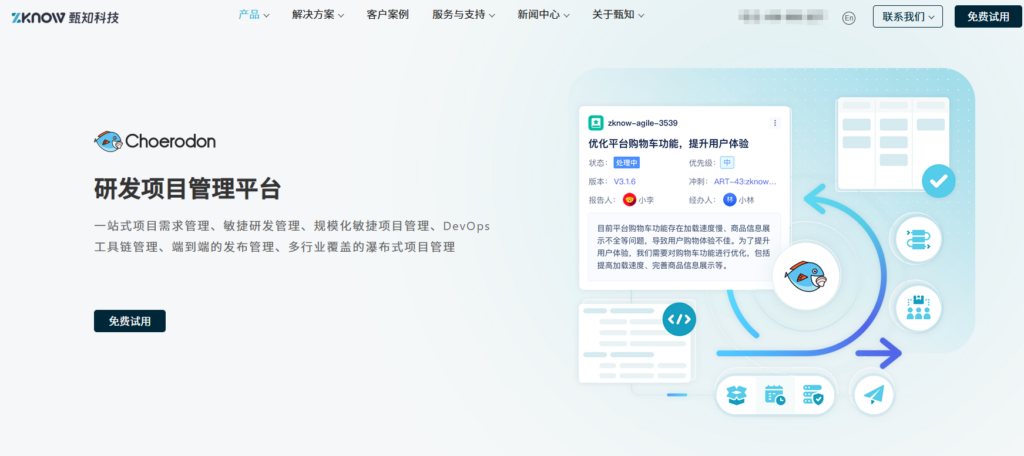Open the 客户案例 menu item

(388, 15)
